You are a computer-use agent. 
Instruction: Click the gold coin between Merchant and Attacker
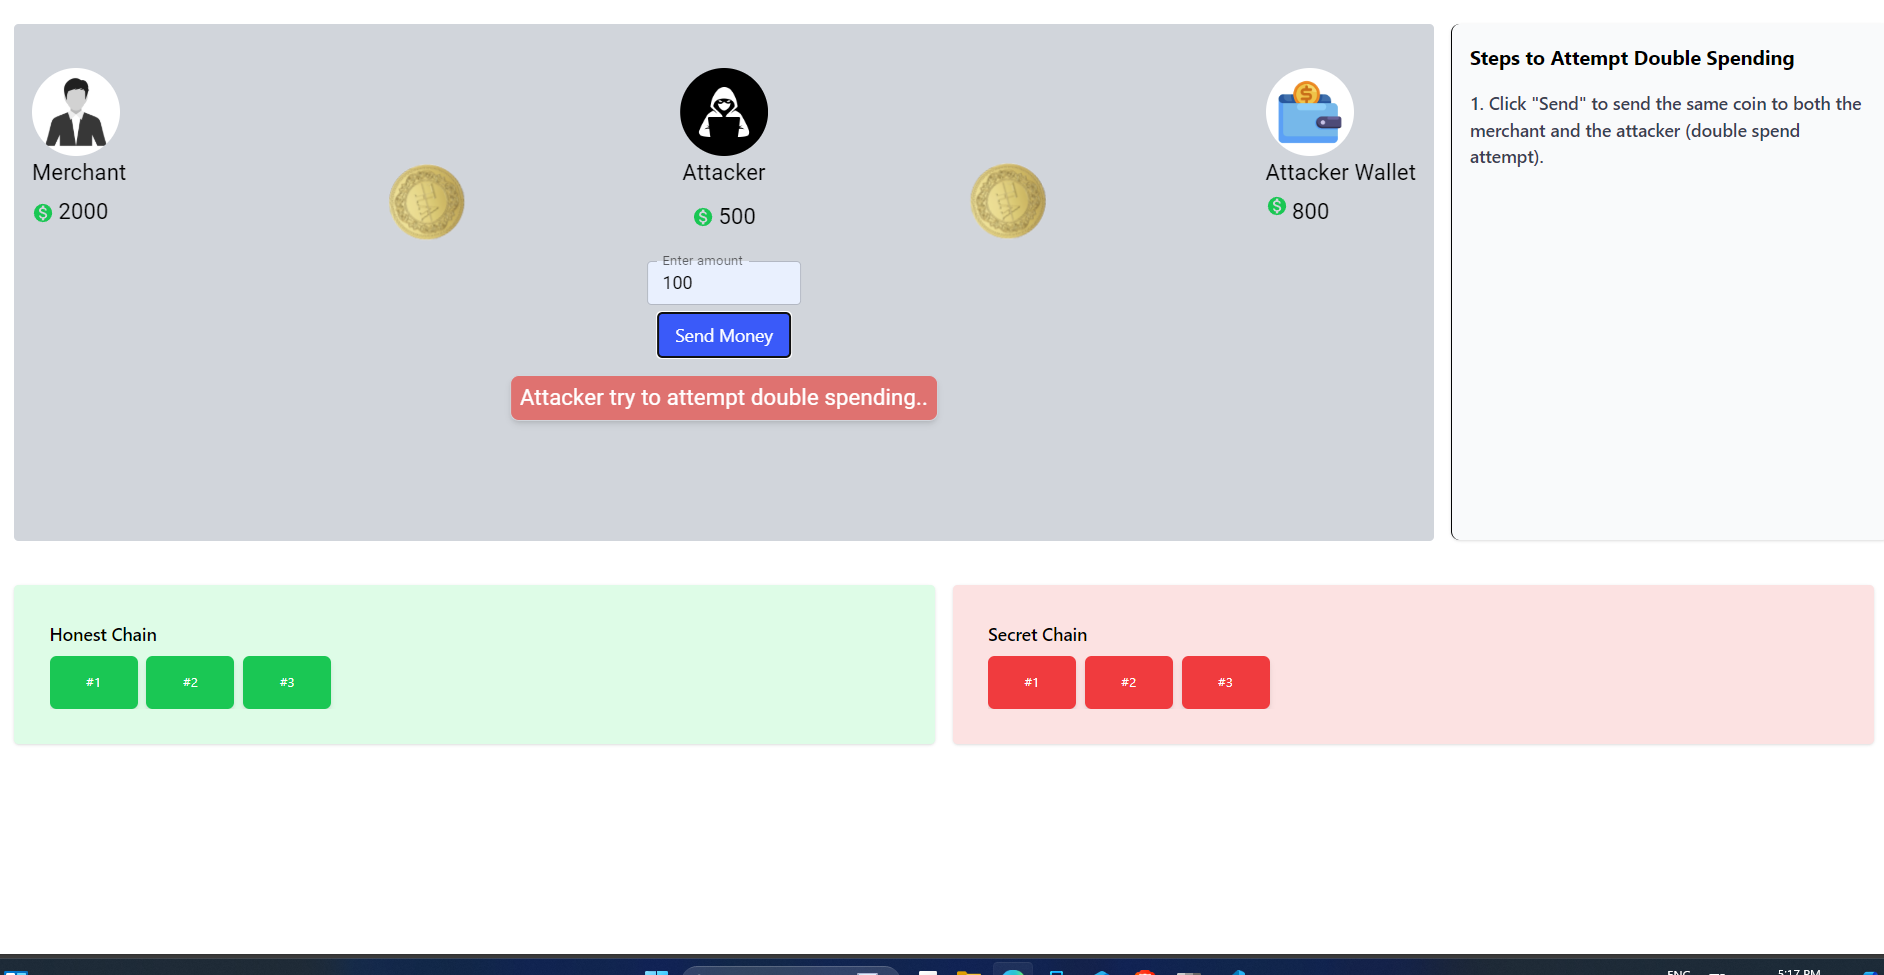(427, 202)
